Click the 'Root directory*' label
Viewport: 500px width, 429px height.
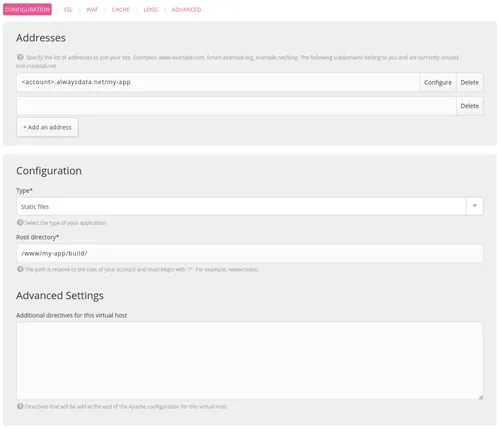tap(37, 237)
